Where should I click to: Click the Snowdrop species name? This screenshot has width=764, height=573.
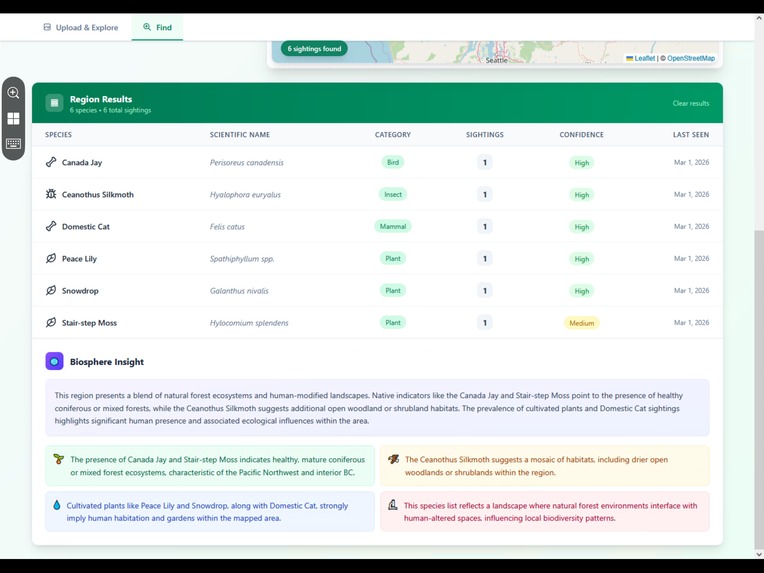click(x=80, y=291)
